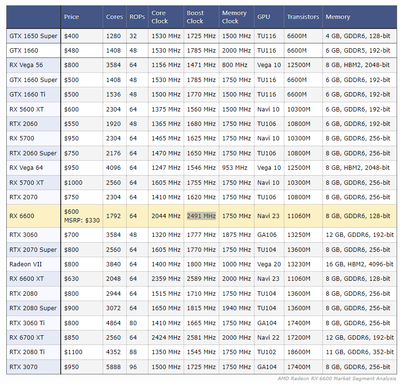Viewport: 400px width, 385px height.
Task: Select the "GTX 1660 Ti" row name
Action: pyautogui.click(x=27, y=94)
